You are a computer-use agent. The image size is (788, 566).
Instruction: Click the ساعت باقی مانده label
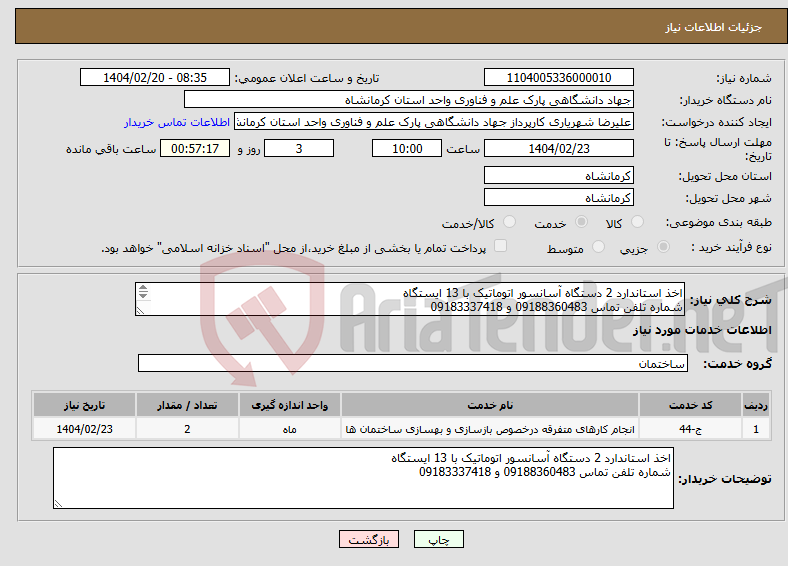(111, 149)
